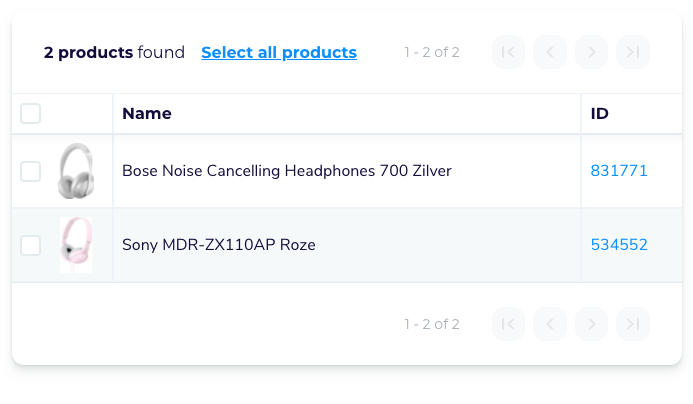Click previous page arrow in bottom pagination
Image resolution: width=693 pixels, height=404 pixels.
coord(550,324)
